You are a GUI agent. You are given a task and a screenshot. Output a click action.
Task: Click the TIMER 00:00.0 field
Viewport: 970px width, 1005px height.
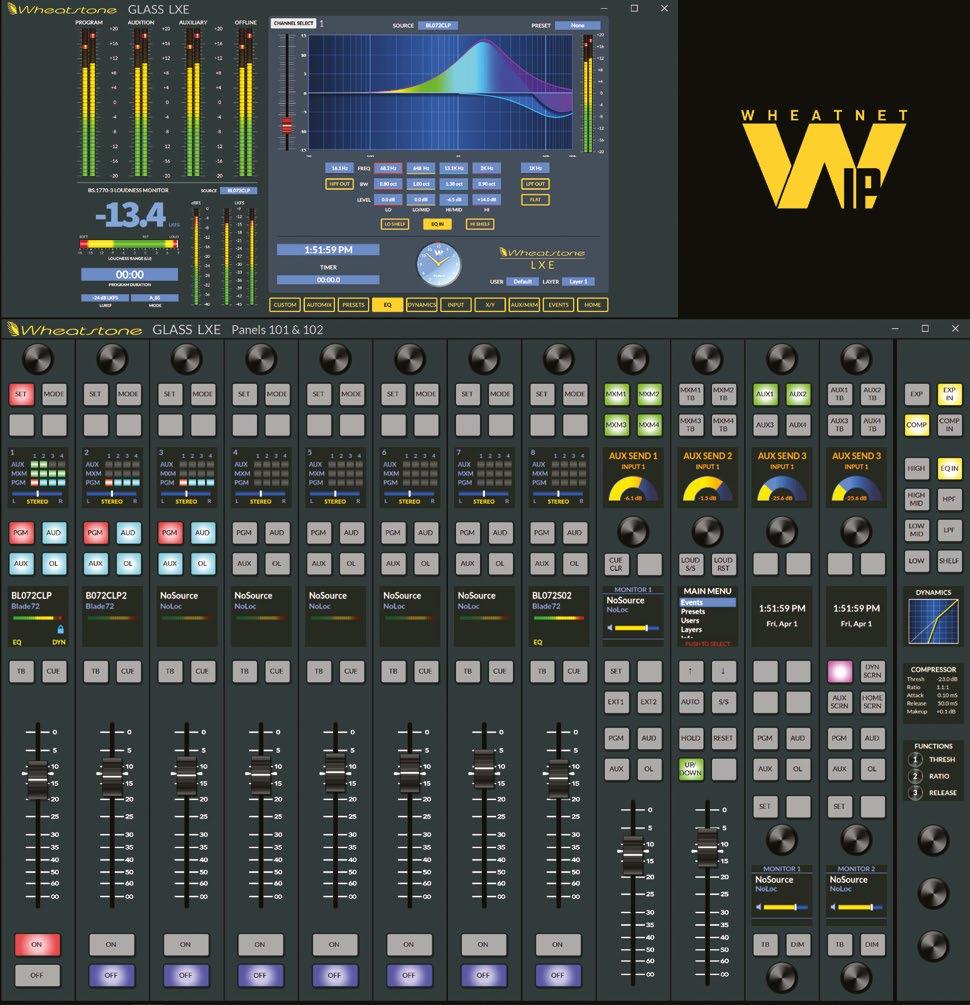(x=328, y=280)
